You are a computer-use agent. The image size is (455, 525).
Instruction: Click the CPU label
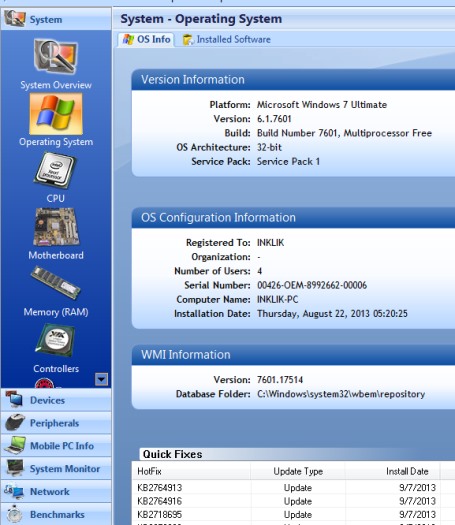[x=56, y=198]
